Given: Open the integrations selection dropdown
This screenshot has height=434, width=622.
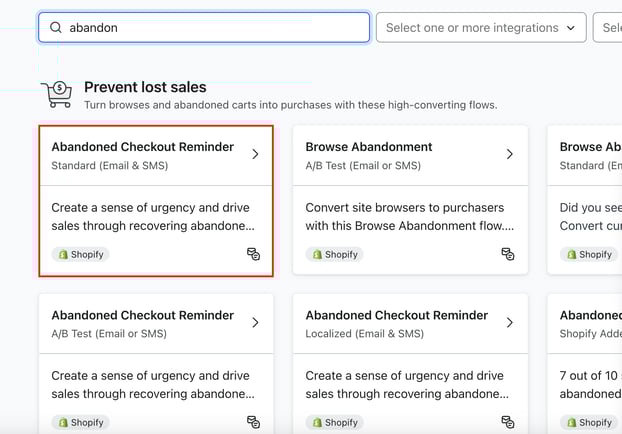Looking at the screenshot, I should tap(480, 28).
